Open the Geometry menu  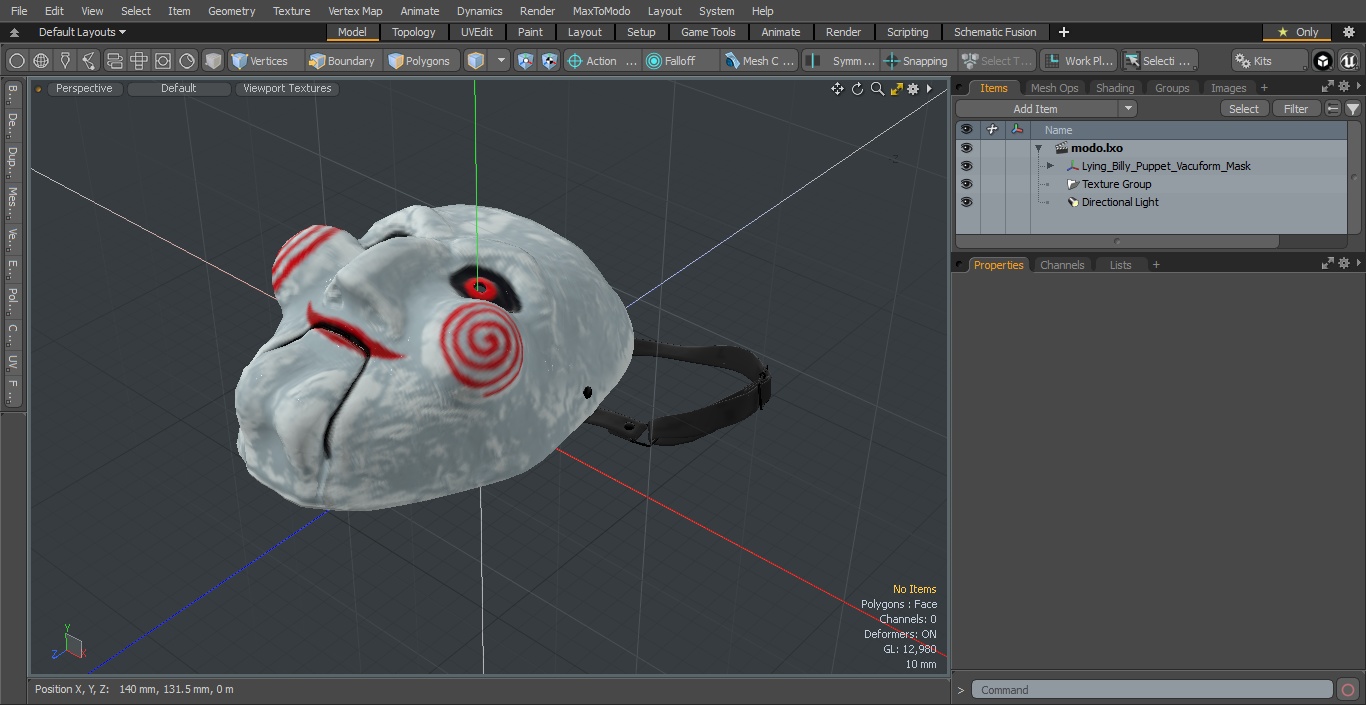(231, 11)
